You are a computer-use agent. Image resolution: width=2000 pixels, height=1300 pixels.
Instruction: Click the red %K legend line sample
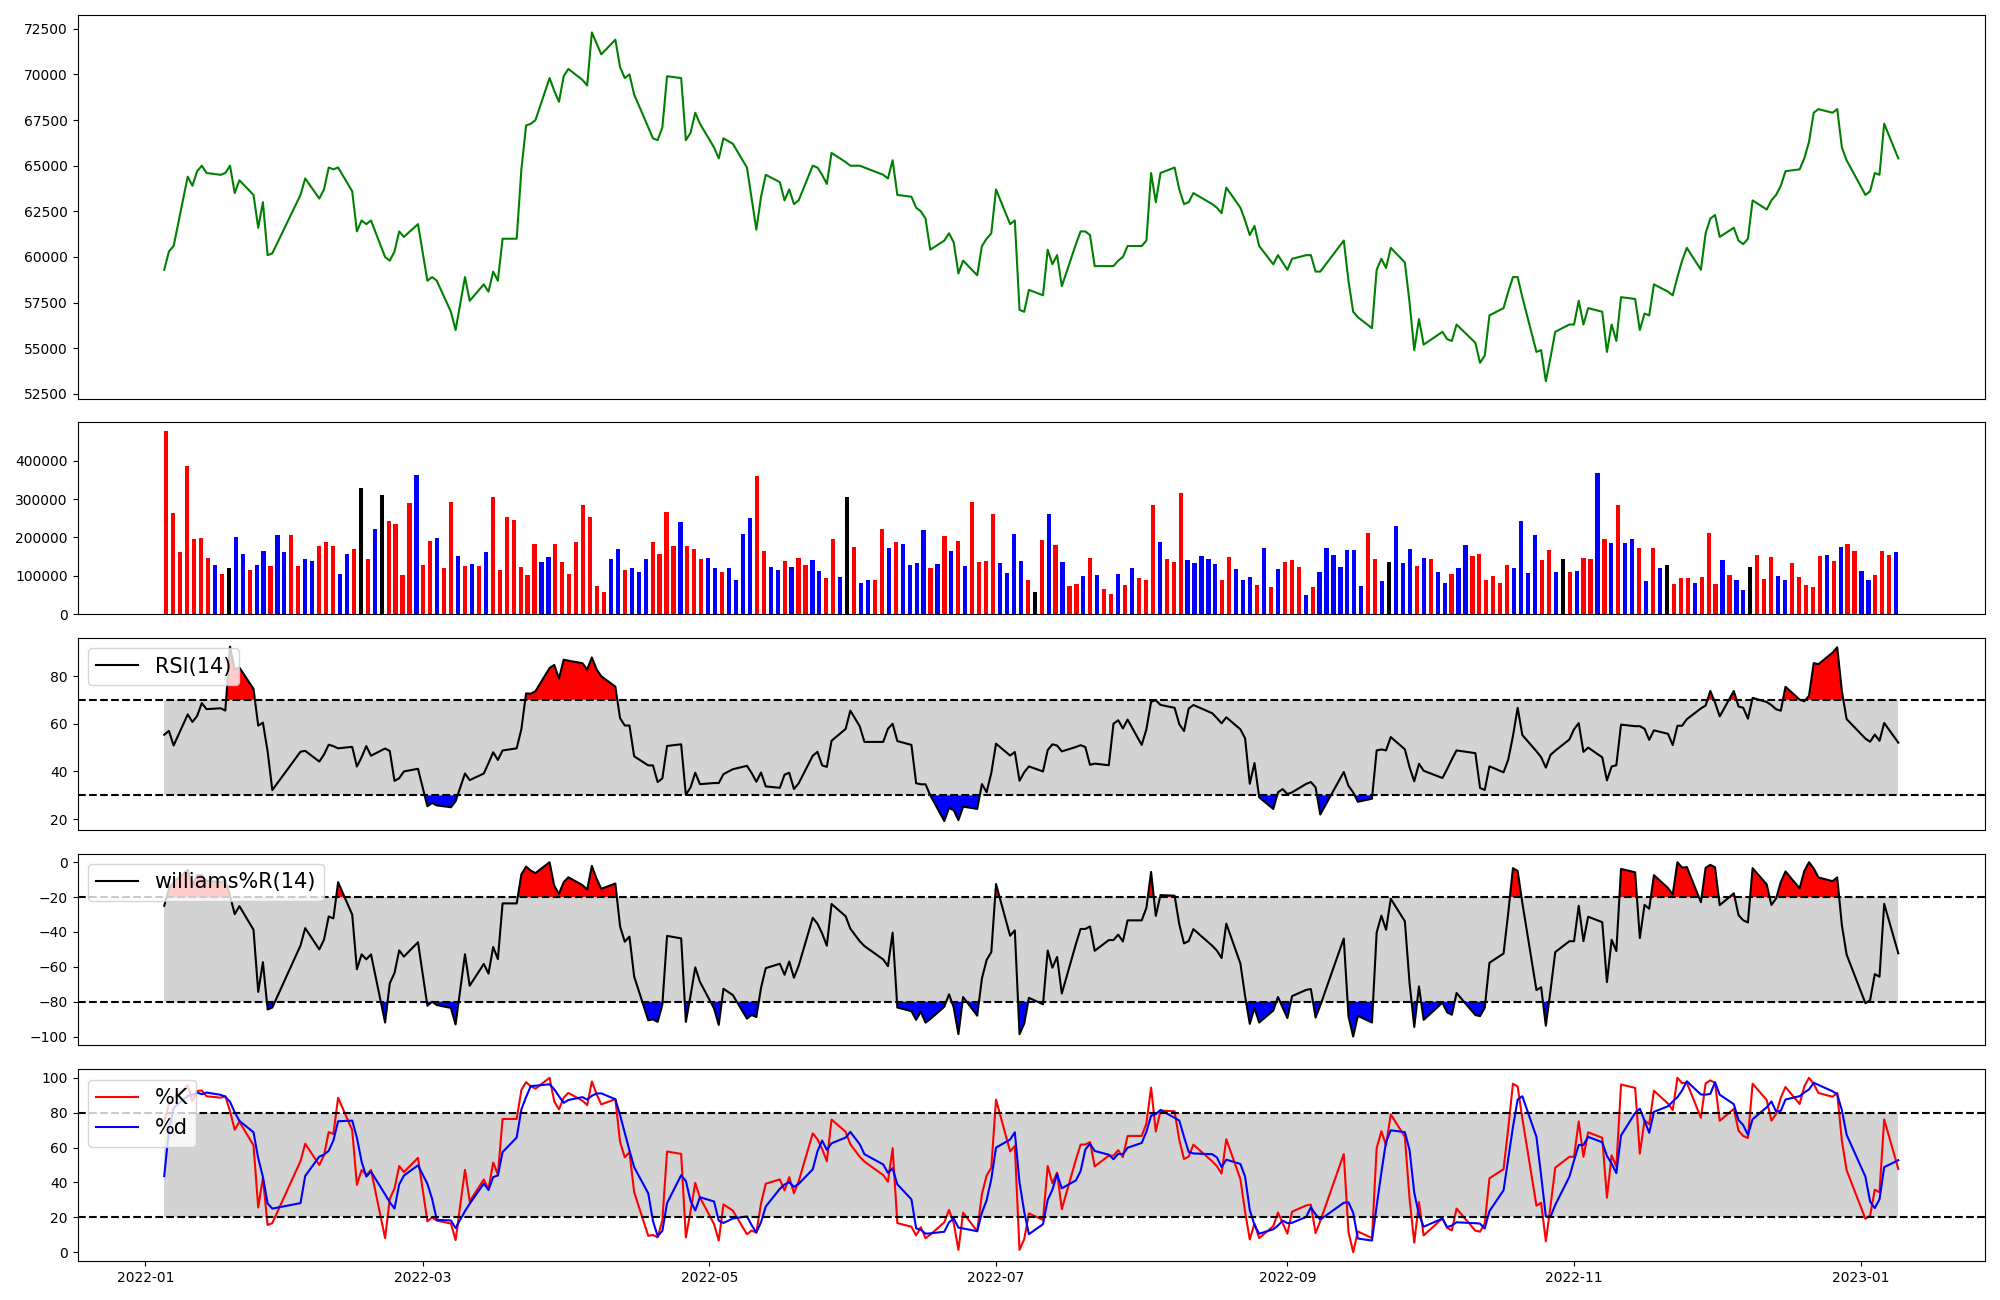coord(117,1097)
